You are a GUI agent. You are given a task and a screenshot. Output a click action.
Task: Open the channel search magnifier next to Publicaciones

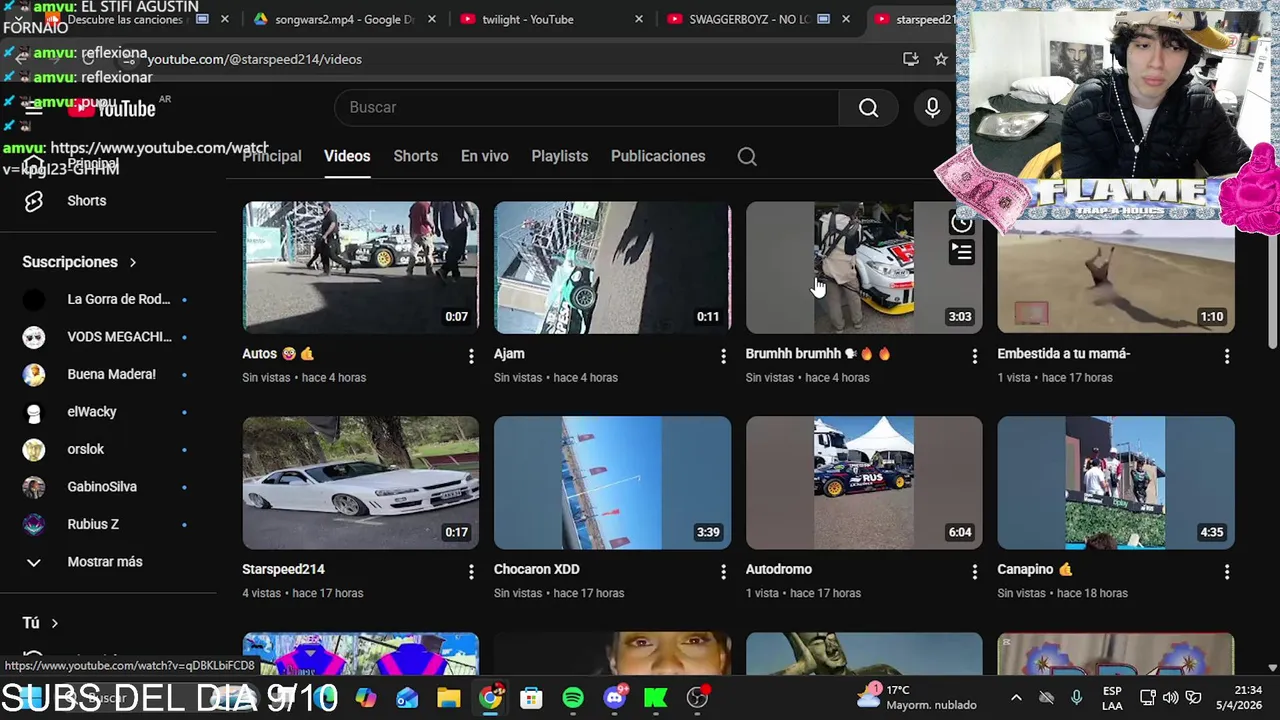[x=747, y=156]
